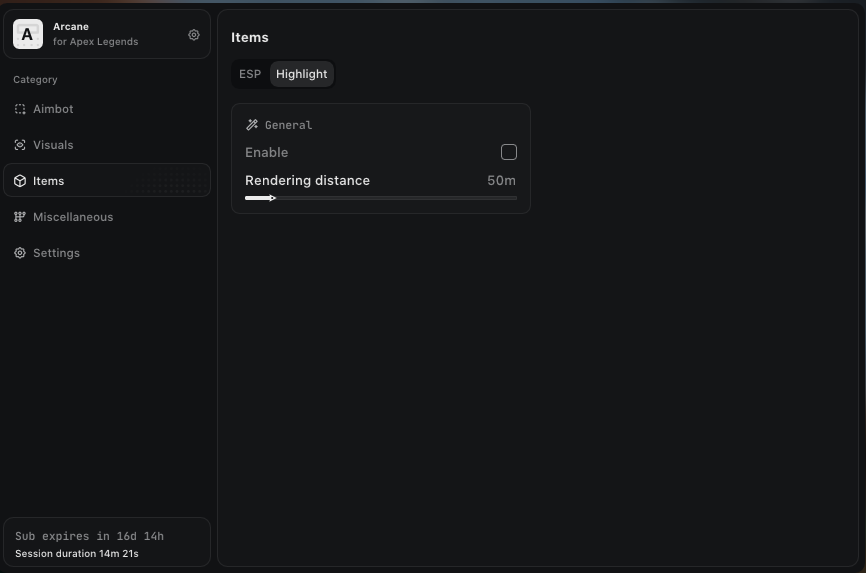This screenshot has height=573, width=866.
Task: Click the Arcane "A" logo
Action: click(x=27, y=34)
